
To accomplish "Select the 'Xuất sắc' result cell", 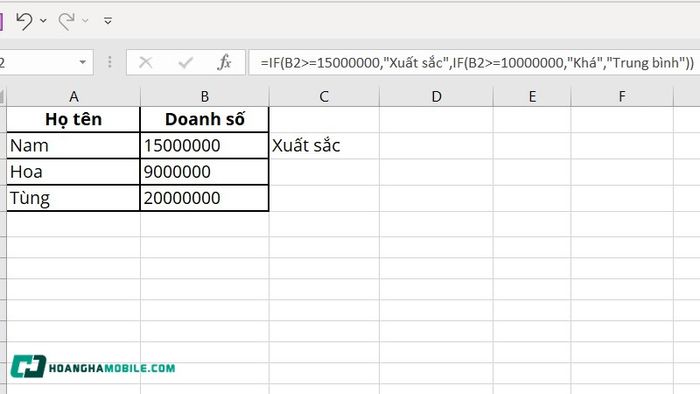I will 324,145.
